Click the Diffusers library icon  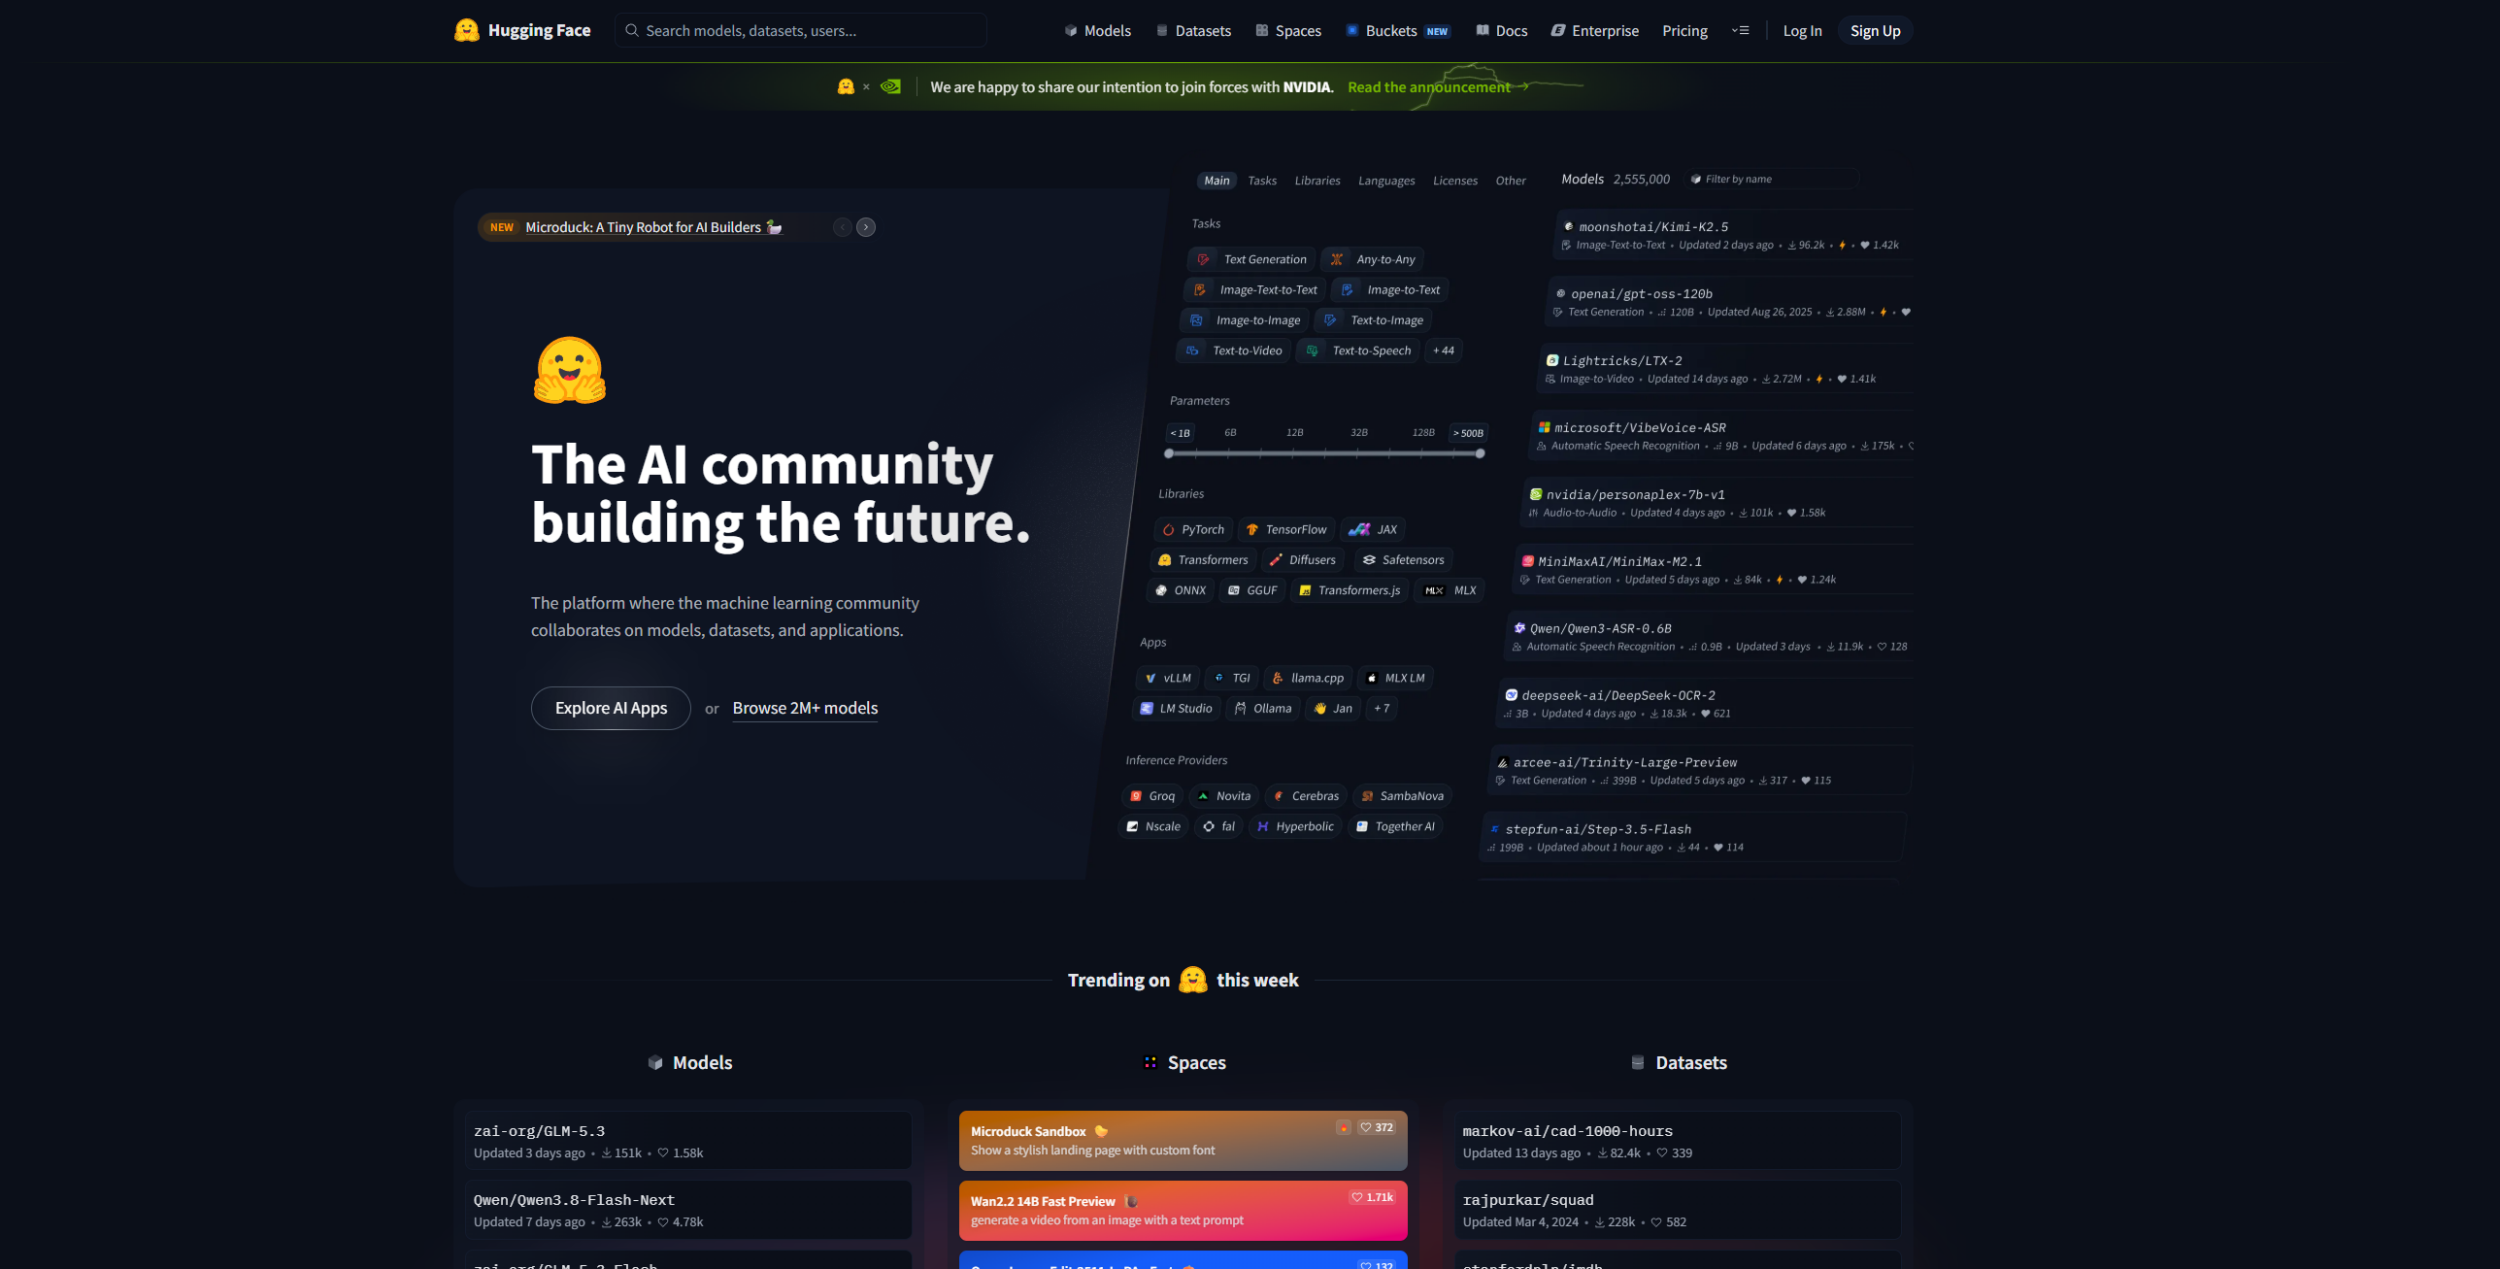[1276, 560]
